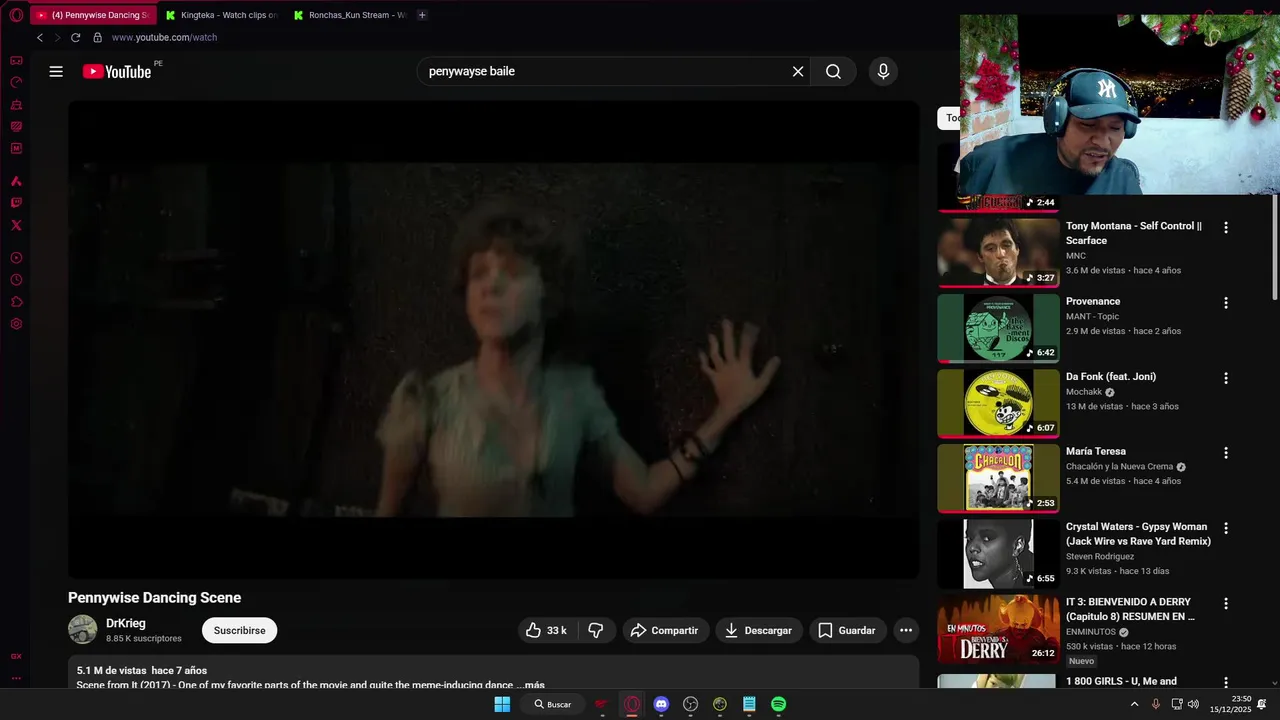
Task: Open the Opera GX main menu logo
Action: point(16,15)
